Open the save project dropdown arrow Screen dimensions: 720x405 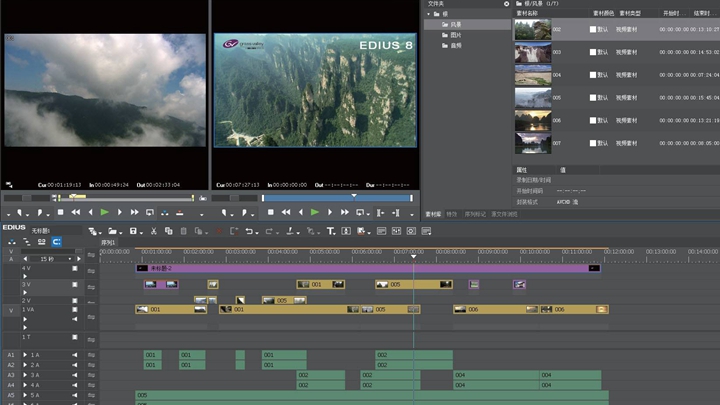point(140,233)
